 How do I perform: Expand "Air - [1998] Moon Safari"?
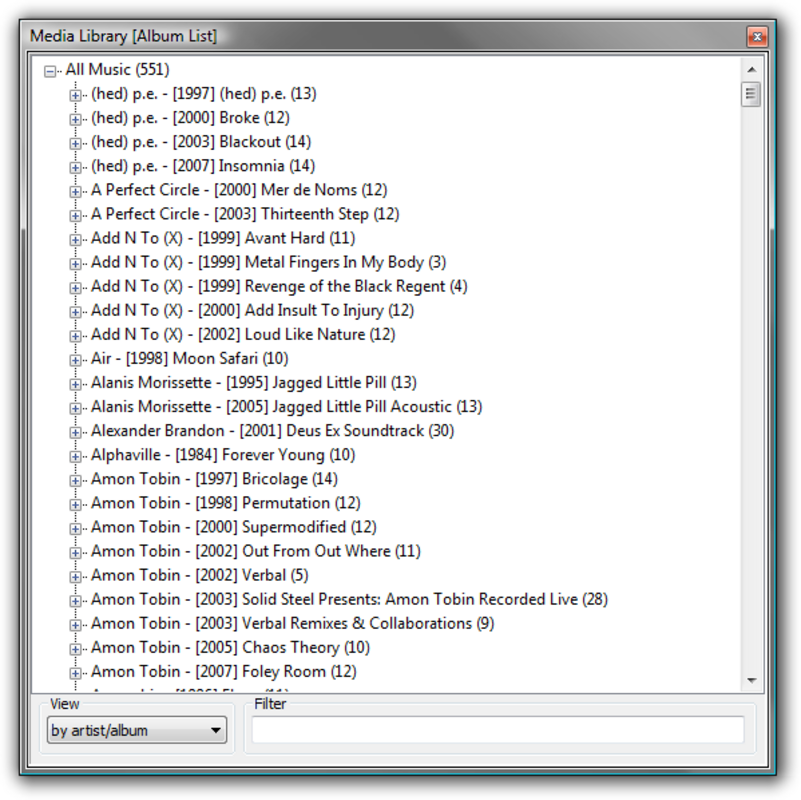point(75,358)
